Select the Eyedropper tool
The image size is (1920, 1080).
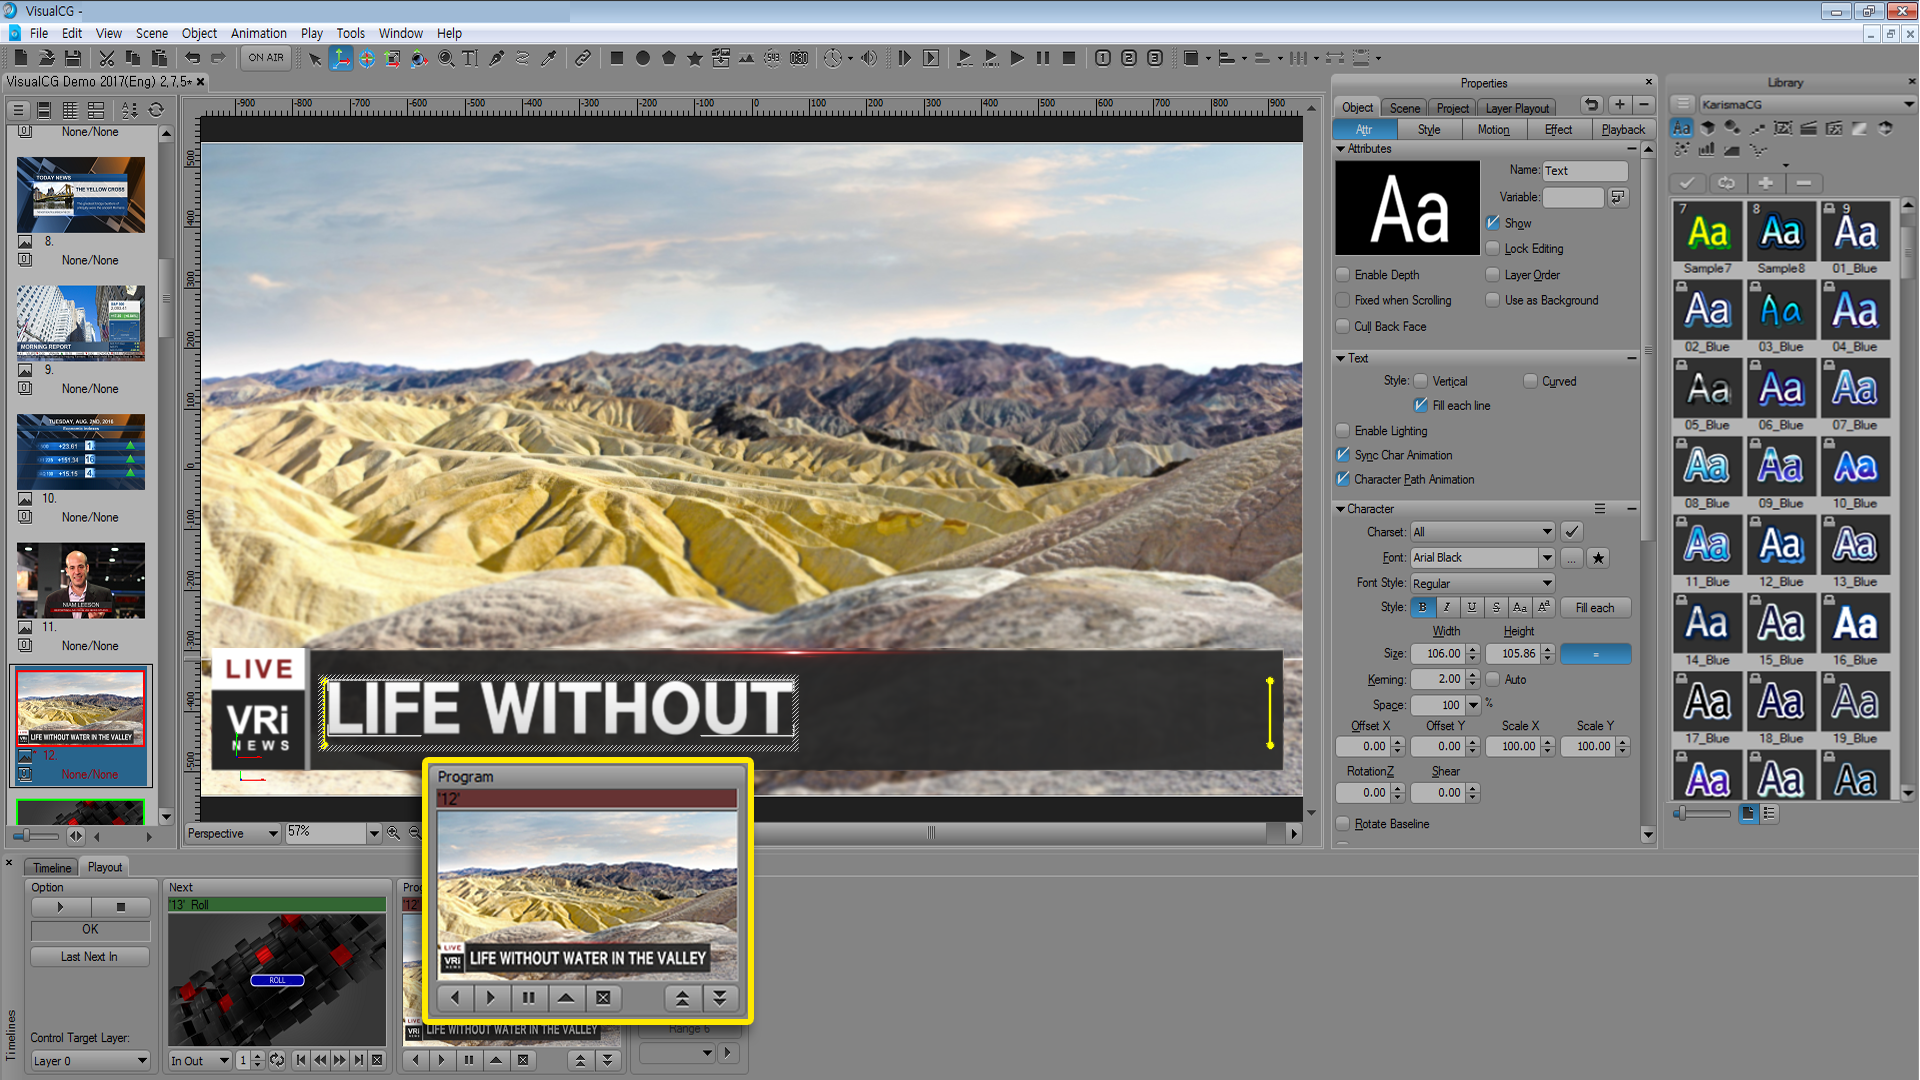pyautogui.click(x=549, y=58)
